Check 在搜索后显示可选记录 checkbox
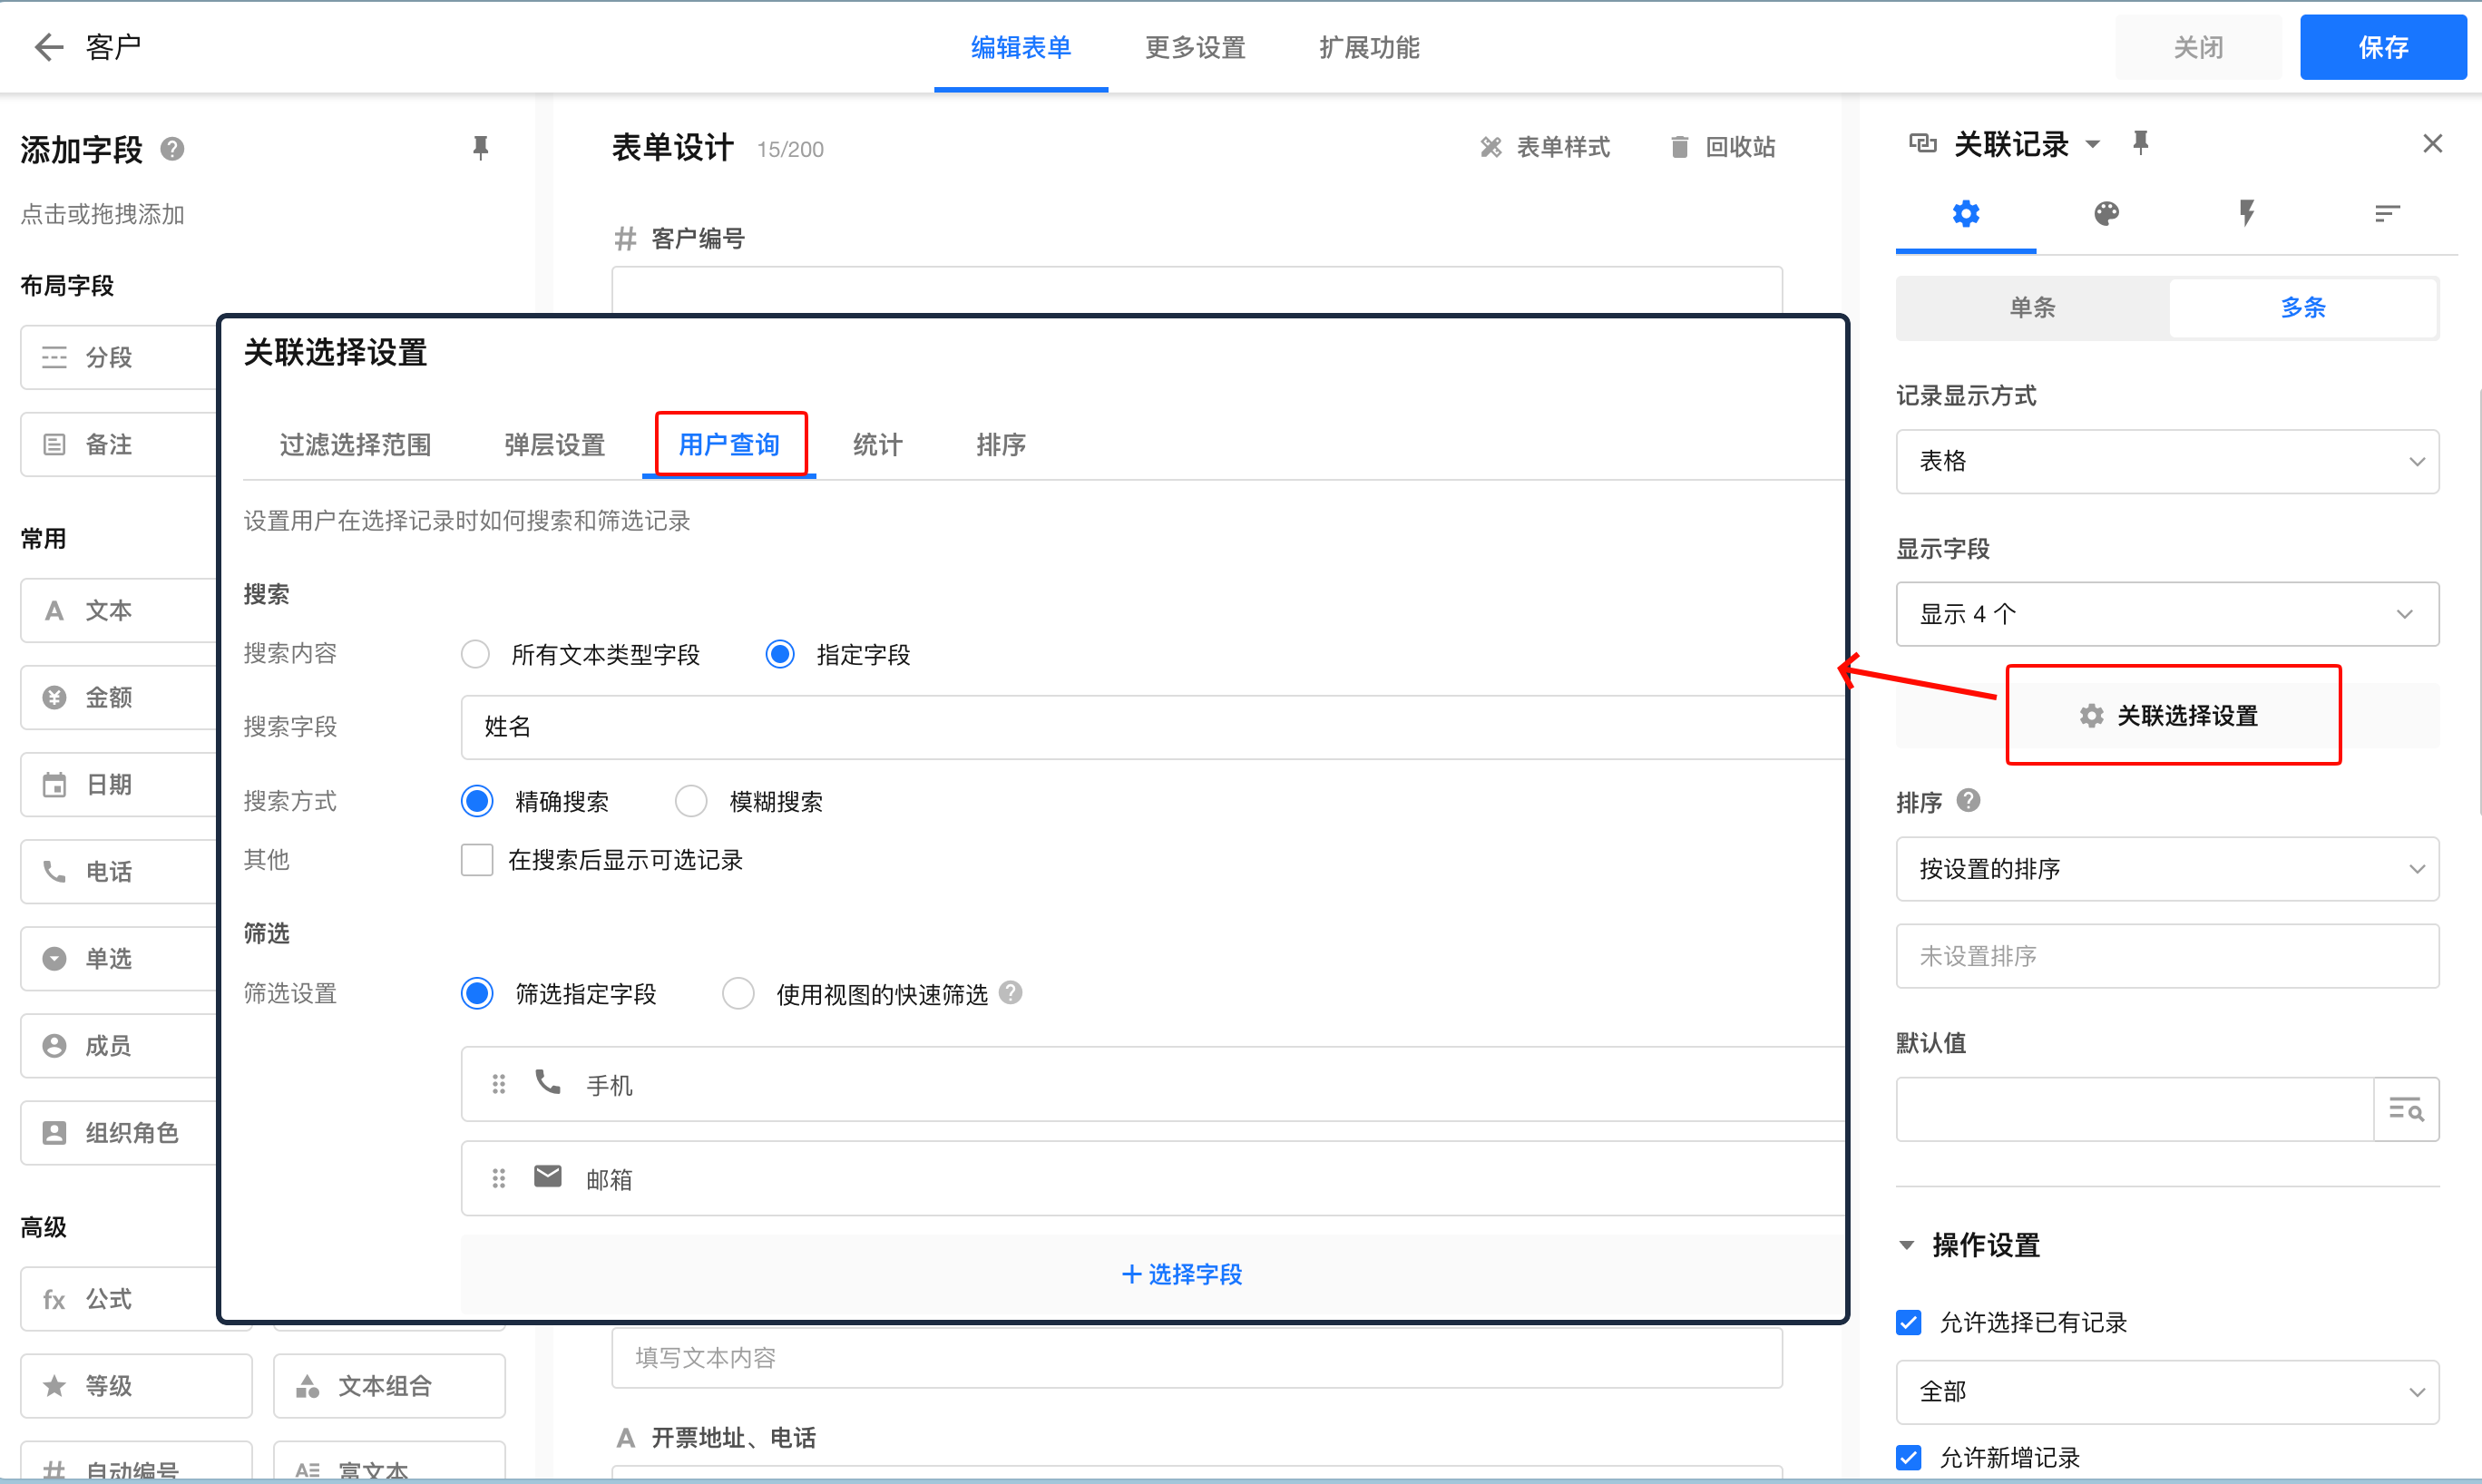This screenshot has height=1484, width=2482. click(x=477, y=860)
